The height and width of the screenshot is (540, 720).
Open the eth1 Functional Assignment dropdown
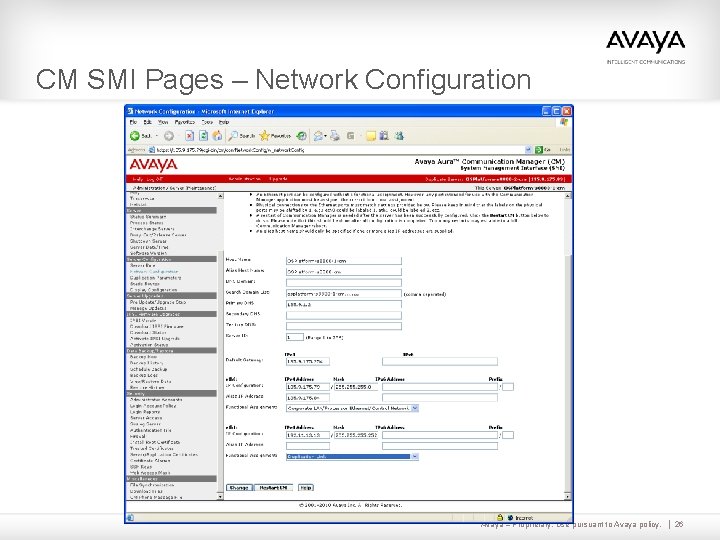click(x=352, y=456)
